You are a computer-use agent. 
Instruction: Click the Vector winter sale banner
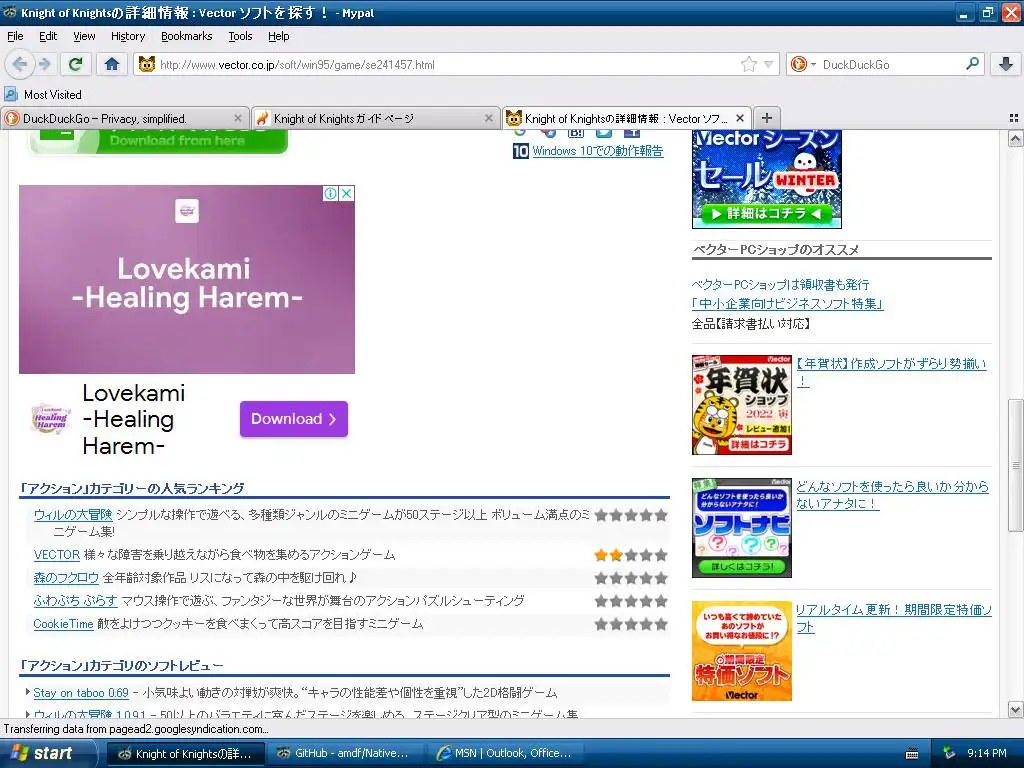click(767, 178)
